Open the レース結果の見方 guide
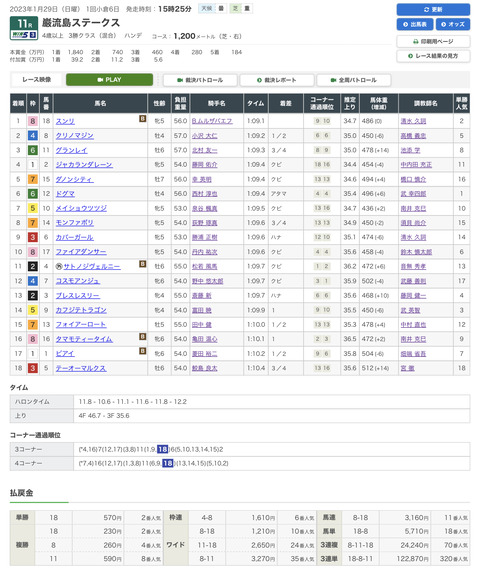480x573 pixels. (433, 56)
